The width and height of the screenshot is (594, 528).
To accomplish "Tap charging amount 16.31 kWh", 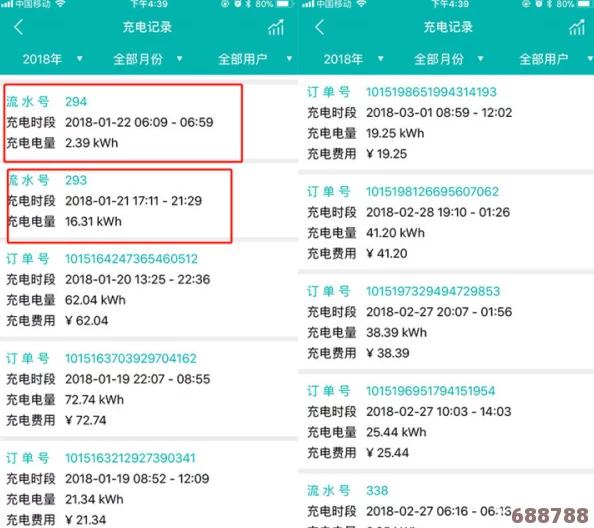I will 93,221.
